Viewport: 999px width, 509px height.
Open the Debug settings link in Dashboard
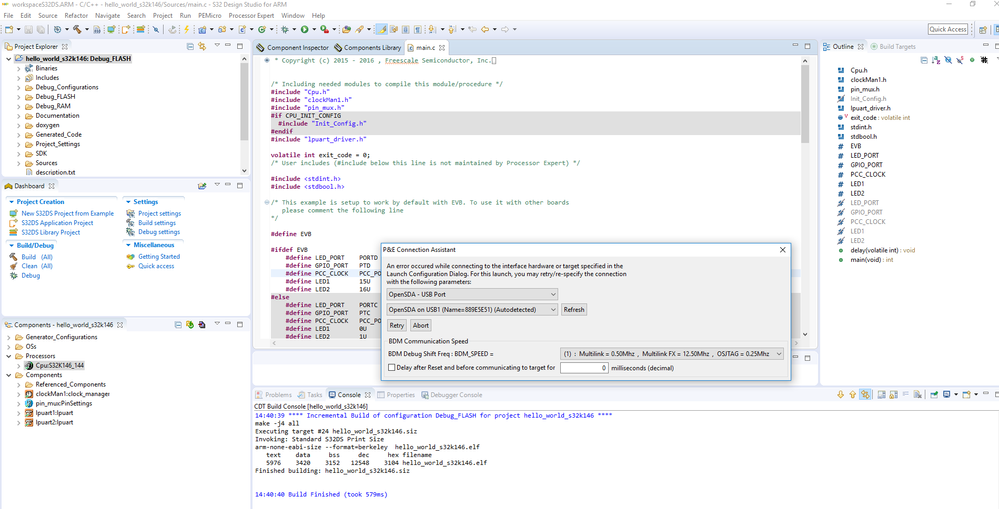[x=158, y=232]
